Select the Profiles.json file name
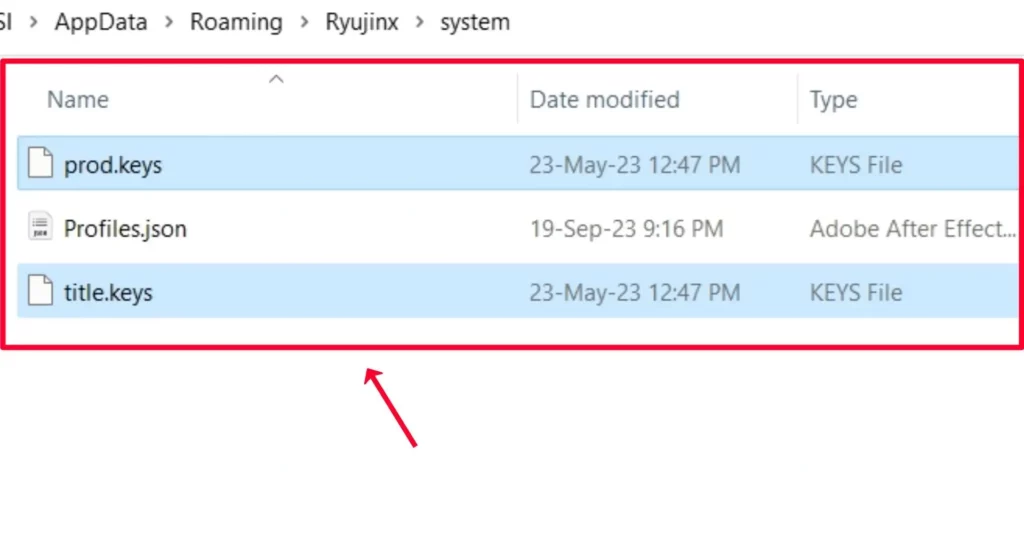 (125, 229)
